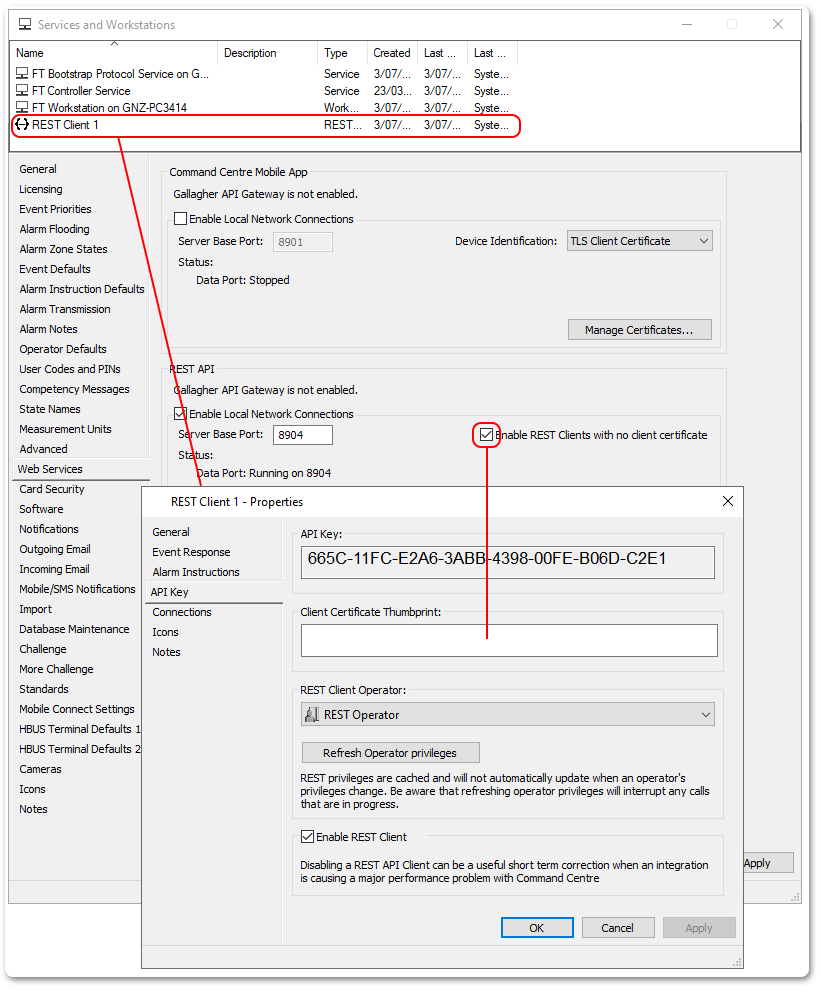Open the Alarm Instructions page in Properties
This screenshot has width=821, height=992.
(x=196, y=572)
